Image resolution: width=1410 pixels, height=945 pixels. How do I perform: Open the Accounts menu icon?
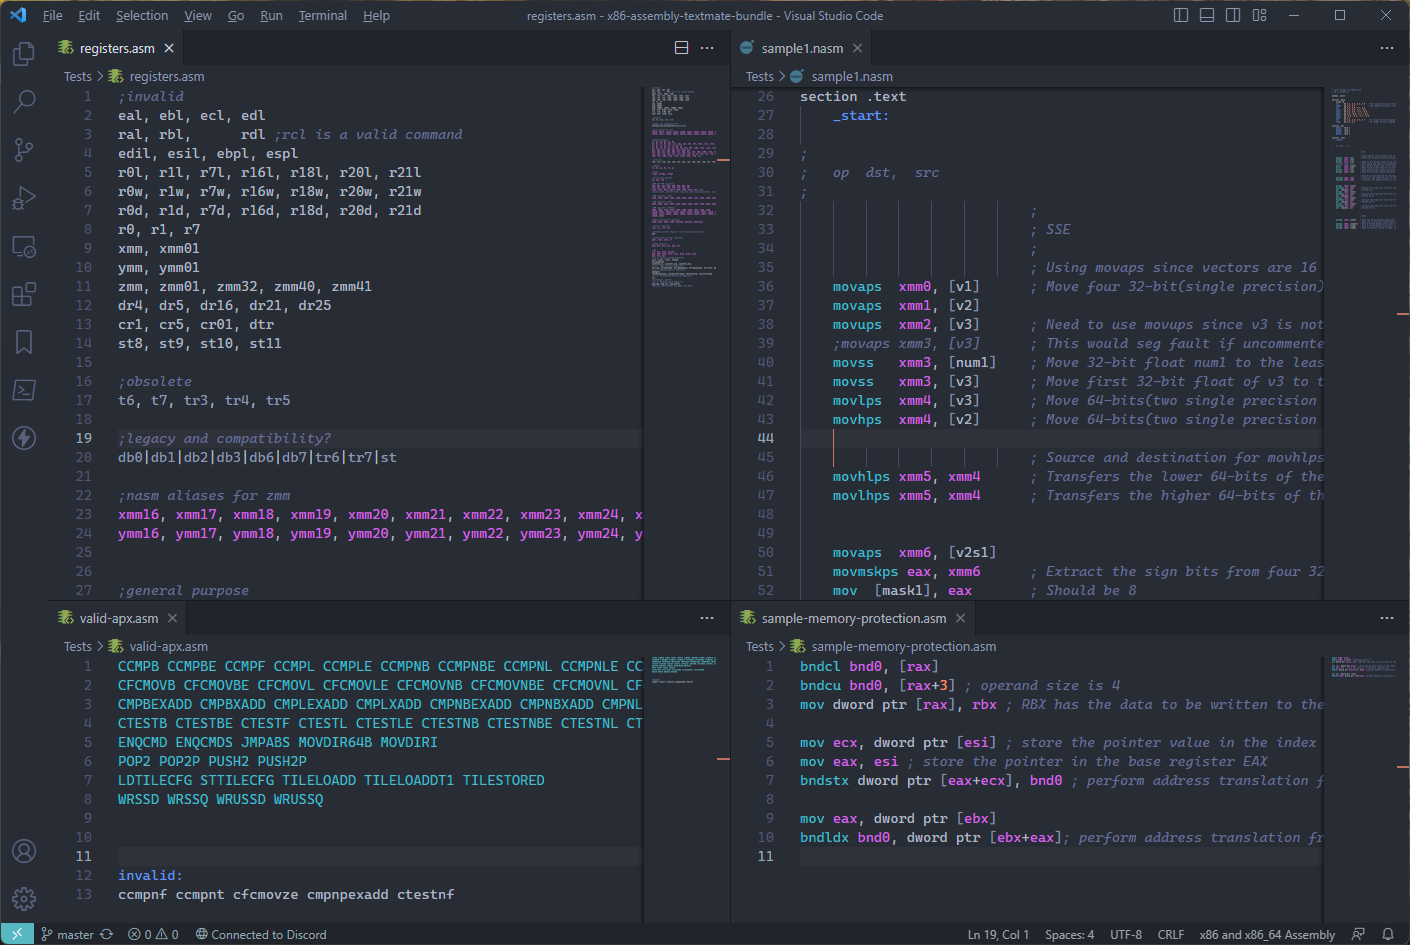pyautogui.click(x=24, y=851)
